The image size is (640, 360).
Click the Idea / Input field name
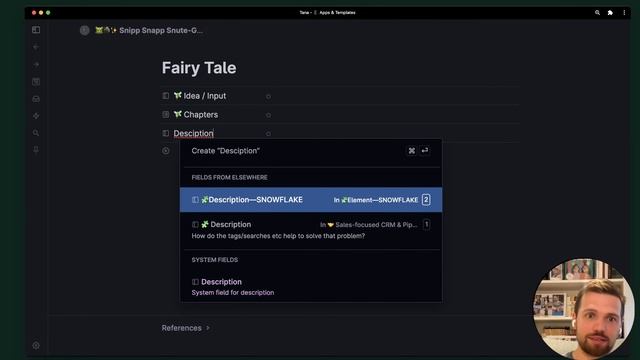pos(204,96)
